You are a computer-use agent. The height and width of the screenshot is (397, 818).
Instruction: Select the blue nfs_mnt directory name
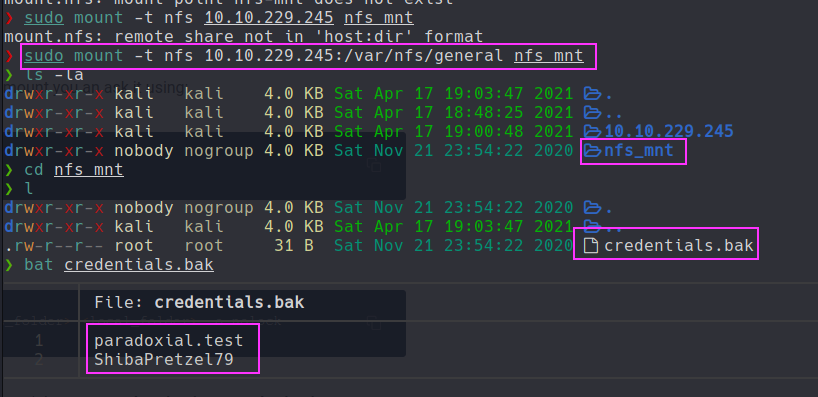click(639, 151)
